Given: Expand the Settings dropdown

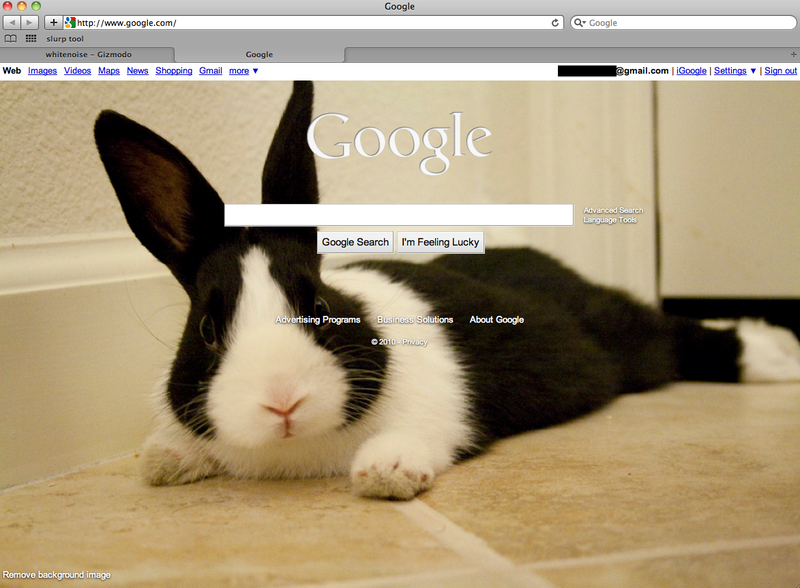Looking at the screenshot, I should point(735,70).
